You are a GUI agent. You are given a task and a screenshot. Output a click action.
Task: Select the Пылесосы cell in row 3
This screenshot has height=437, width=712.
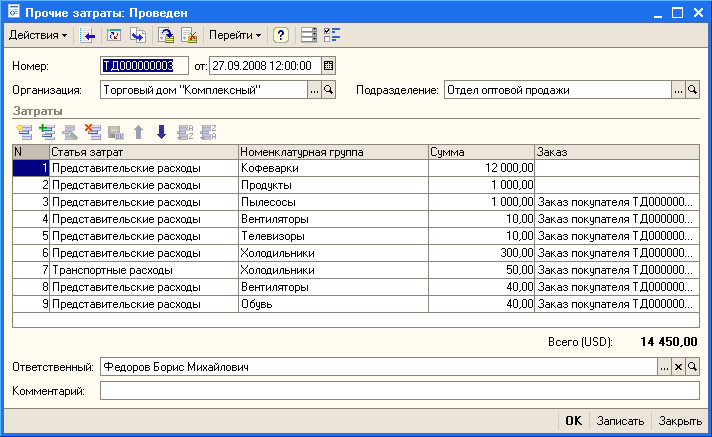pyautogui.click(x=333, y=202)
